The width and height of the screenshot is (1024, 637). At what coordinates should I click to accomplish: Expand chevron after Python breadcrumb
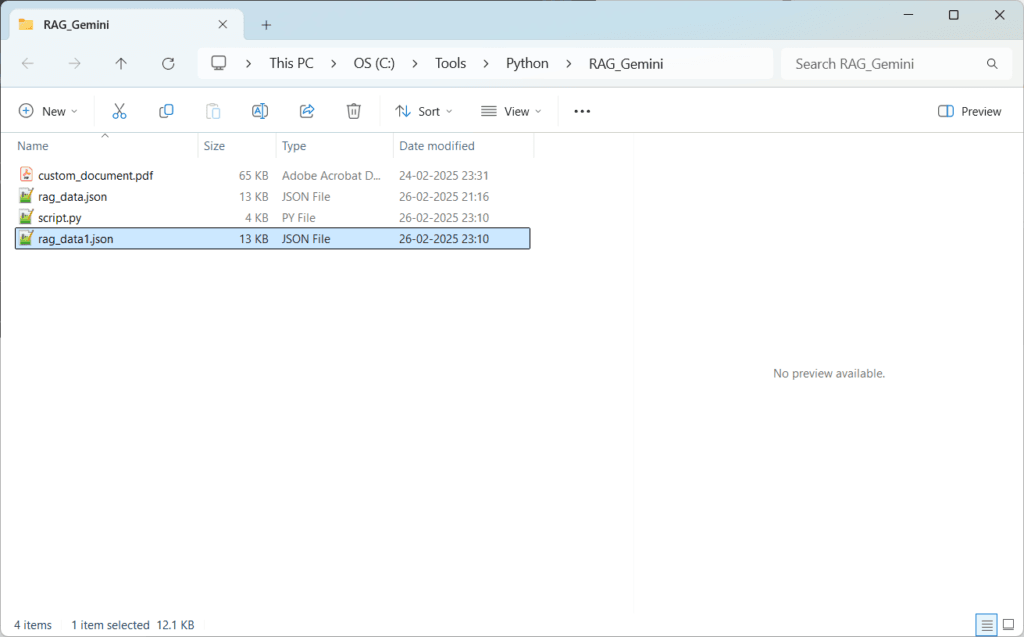point(569,63)
